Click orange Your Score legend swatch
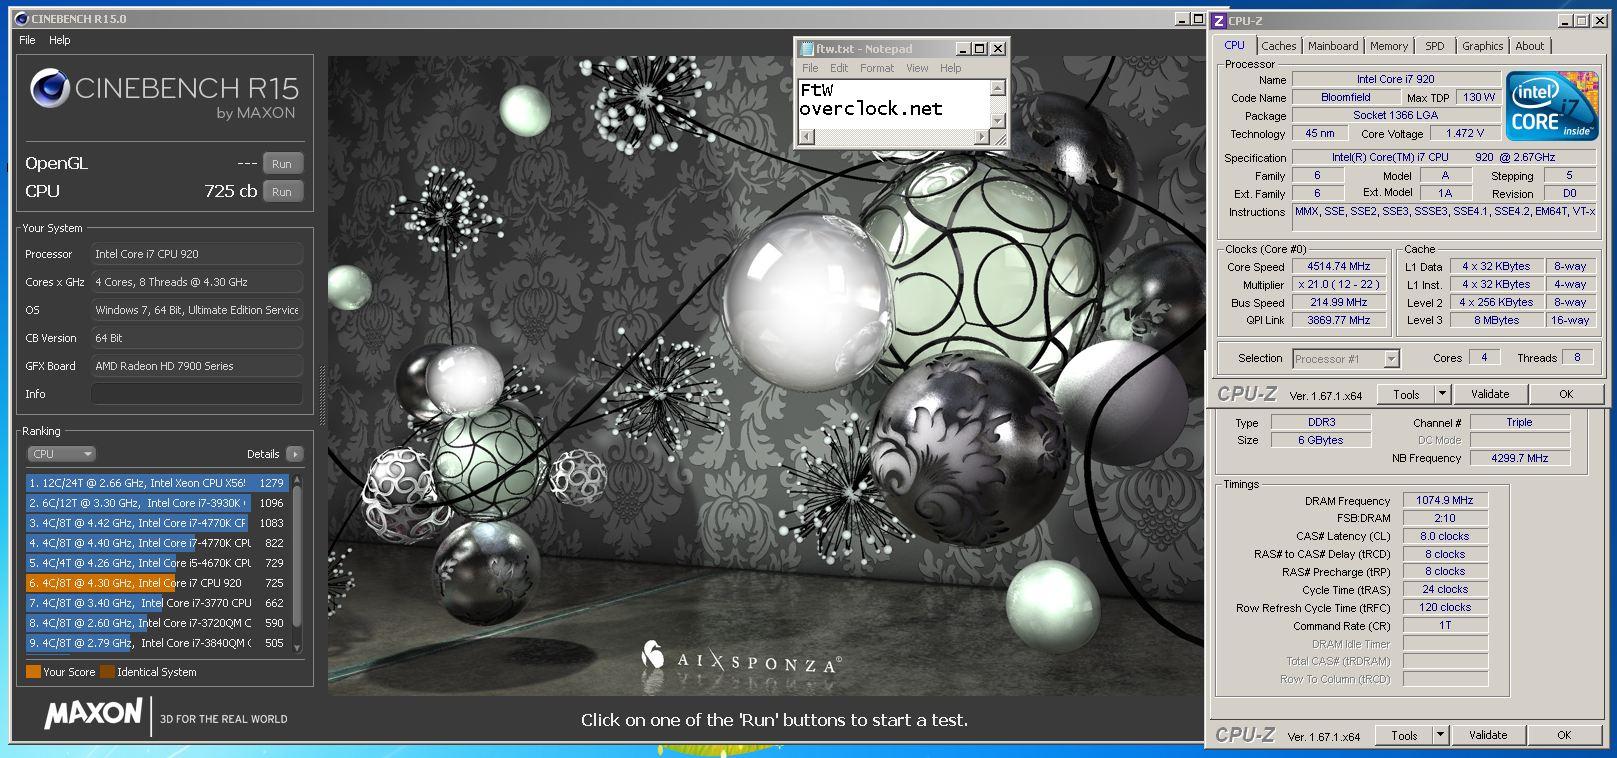The image size is (1617, 758). 33,672
